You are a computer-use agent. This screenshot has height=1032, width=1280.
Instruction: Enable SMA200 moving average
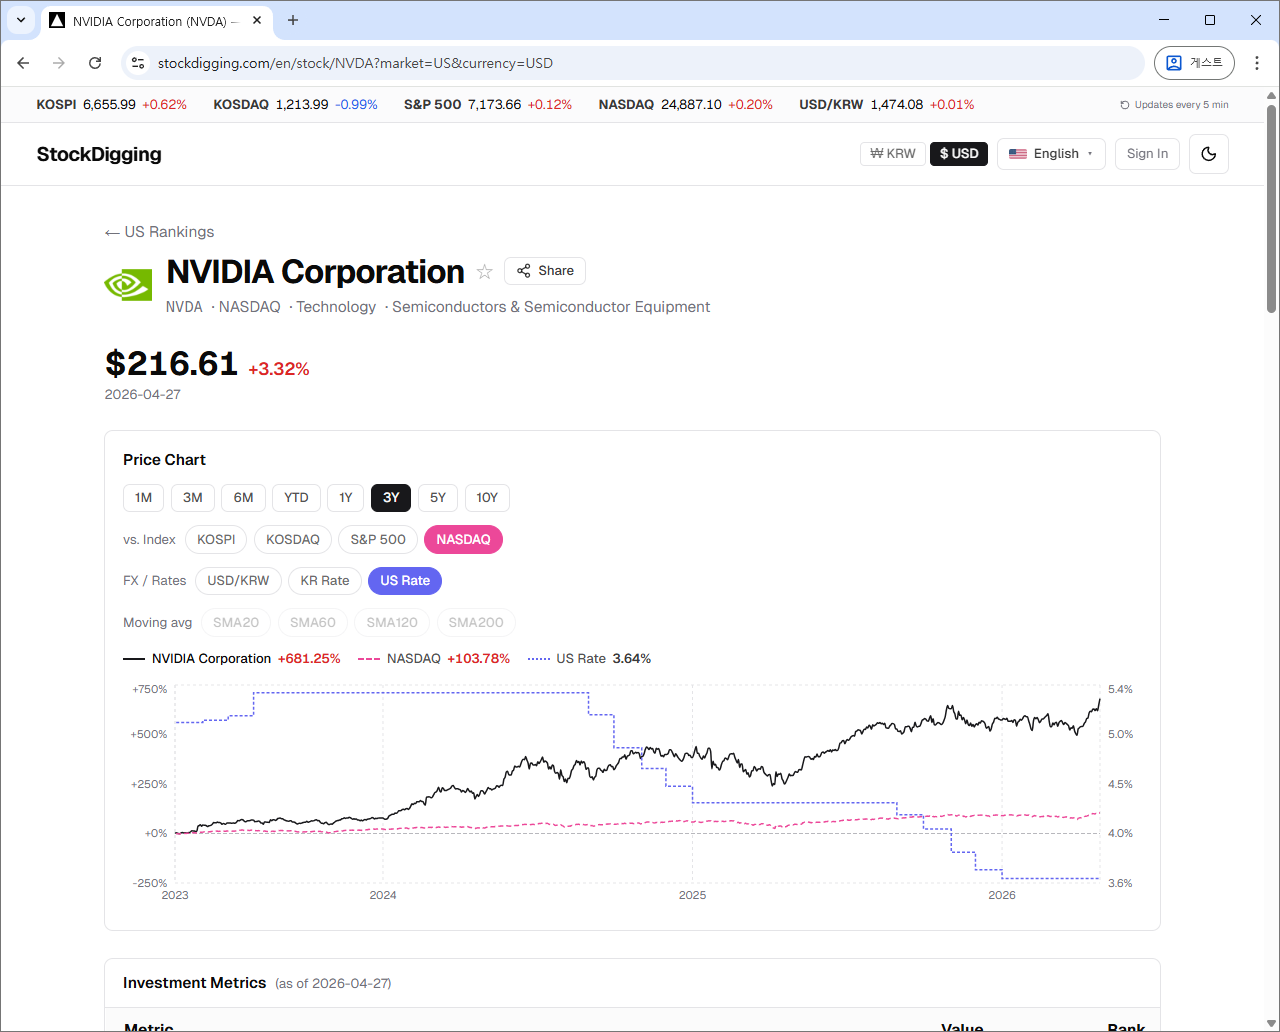click(x=476, y=623)
